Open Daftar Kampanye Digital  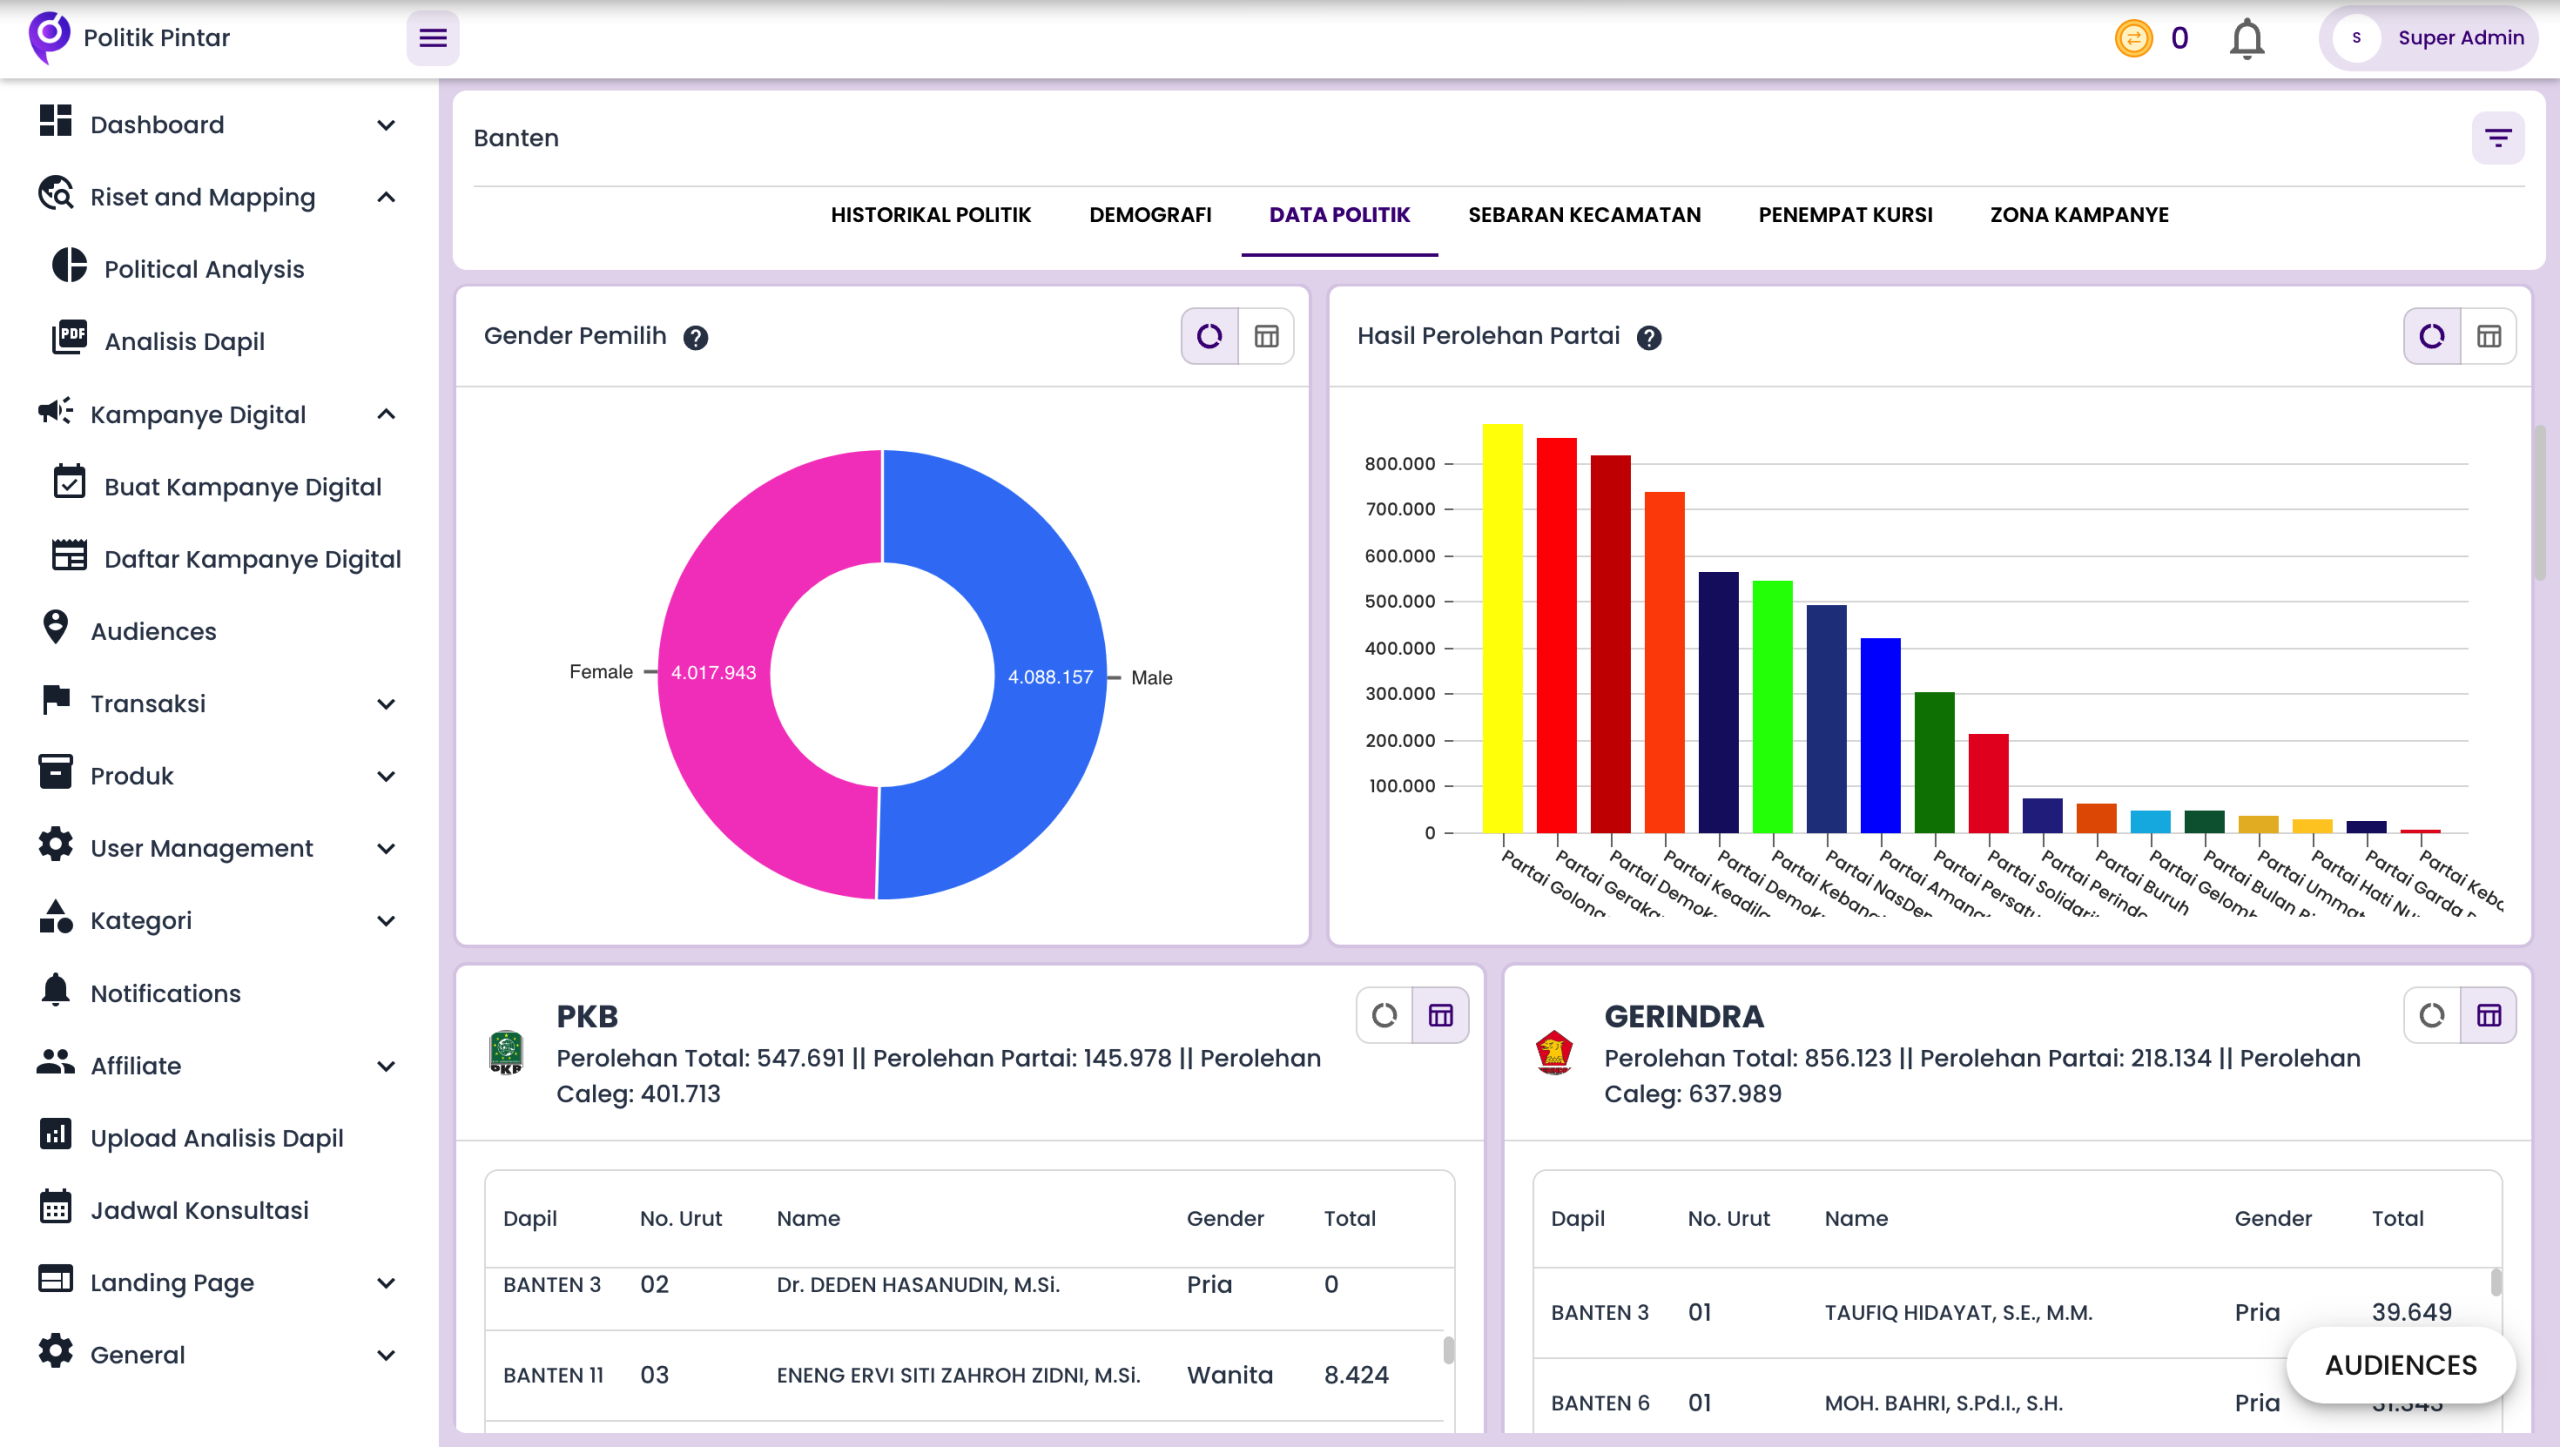[252, 559]
